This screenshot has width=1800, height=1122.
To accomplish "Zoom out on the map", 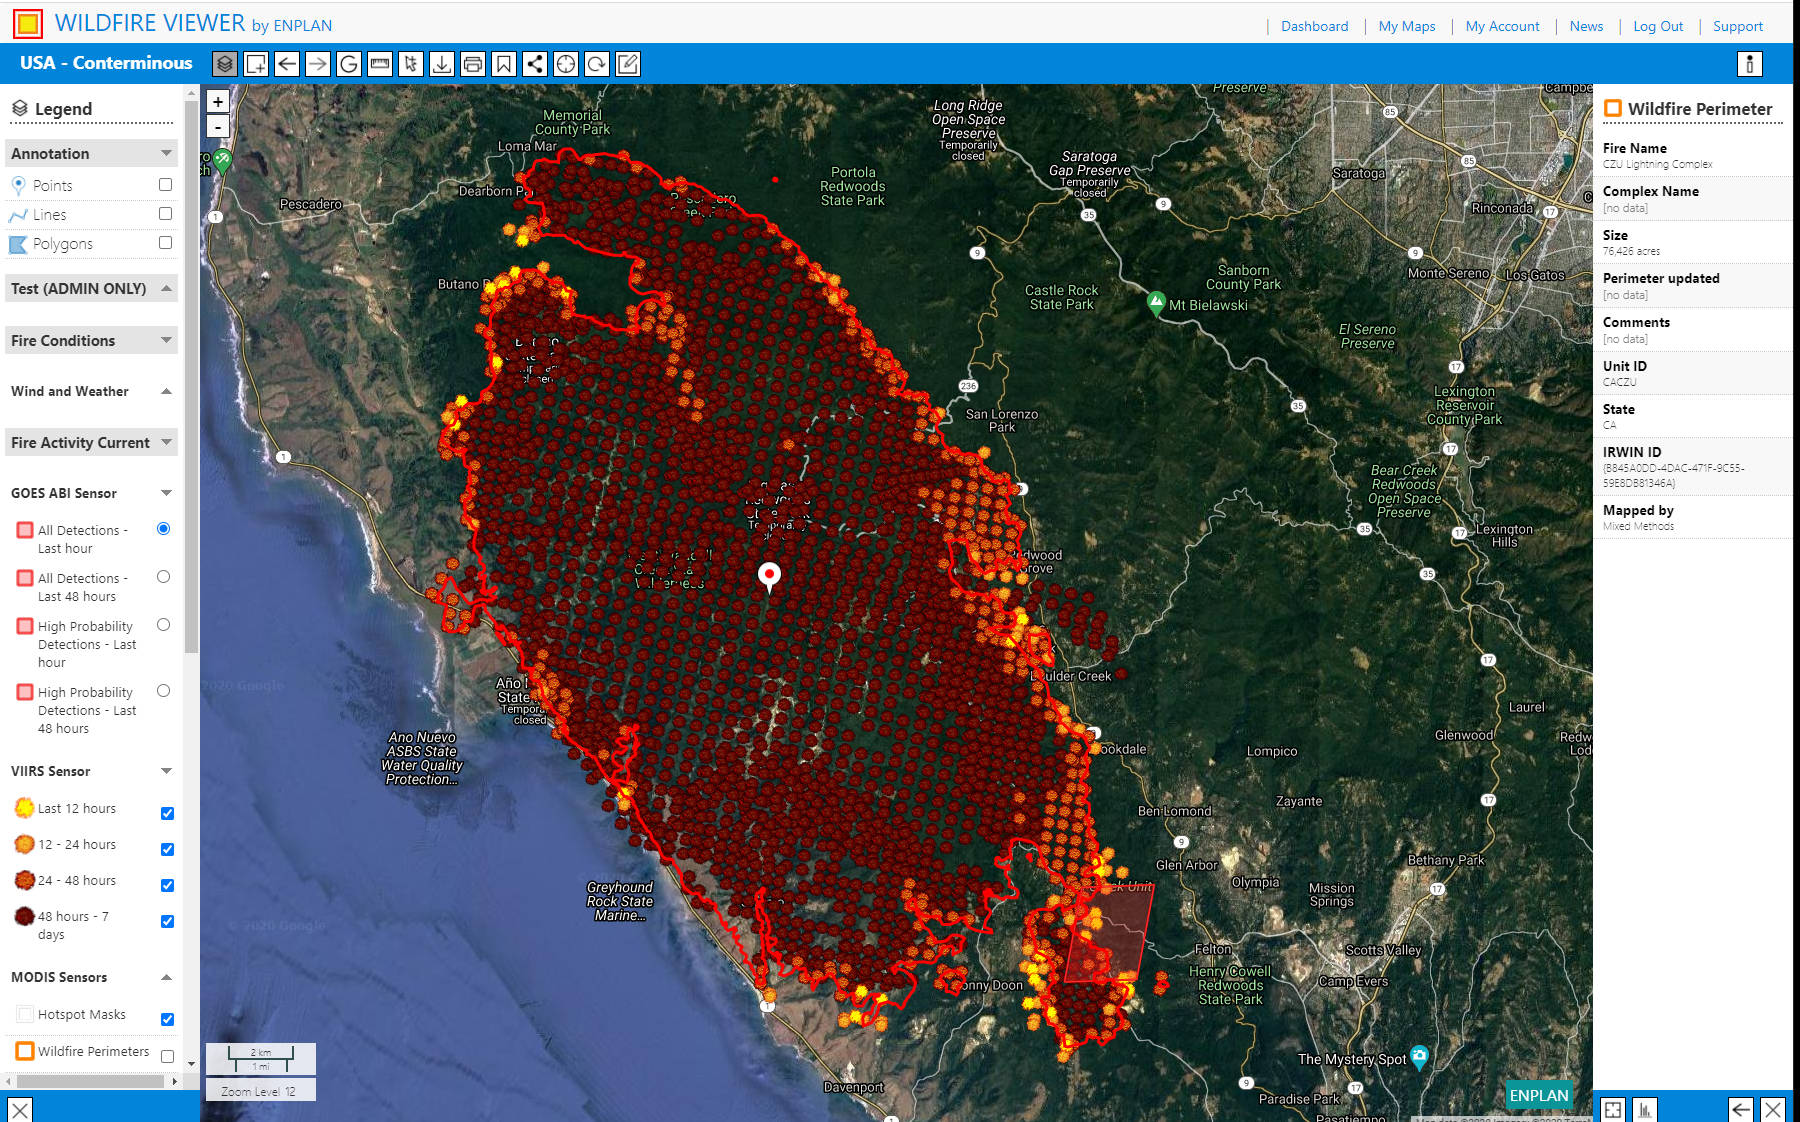I will tap(218, 127).
